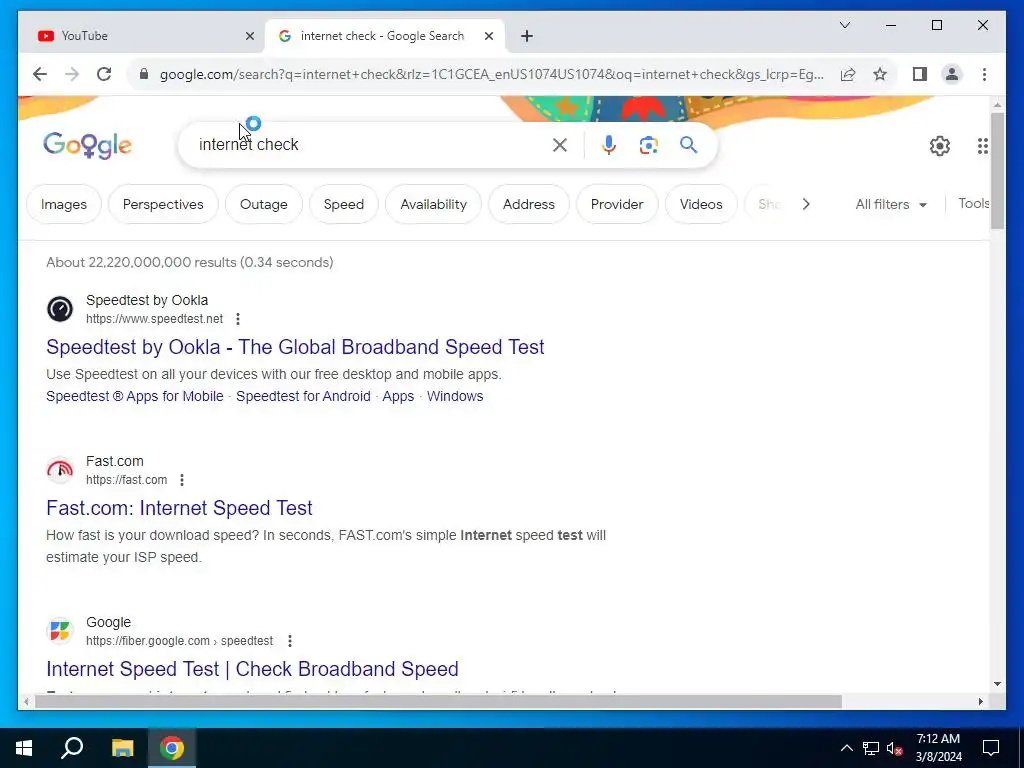
Task: Open the notification center icon
Action: click(x=991, y=748)
